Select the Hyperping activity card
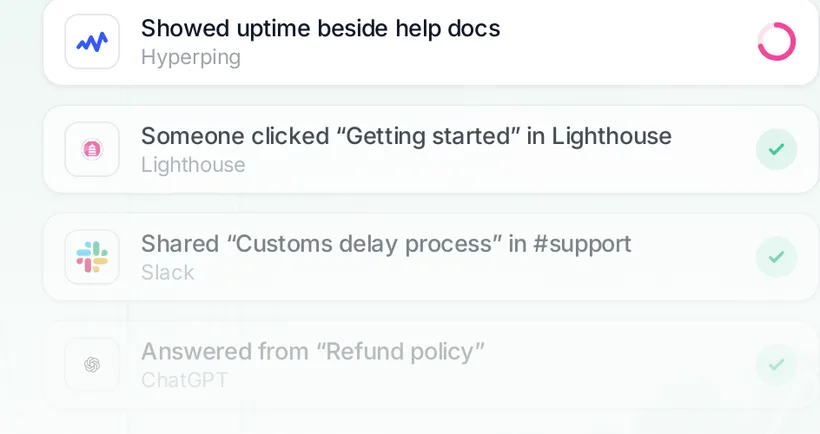The width and height of the screenshot is (820, 434). (430, 42)
